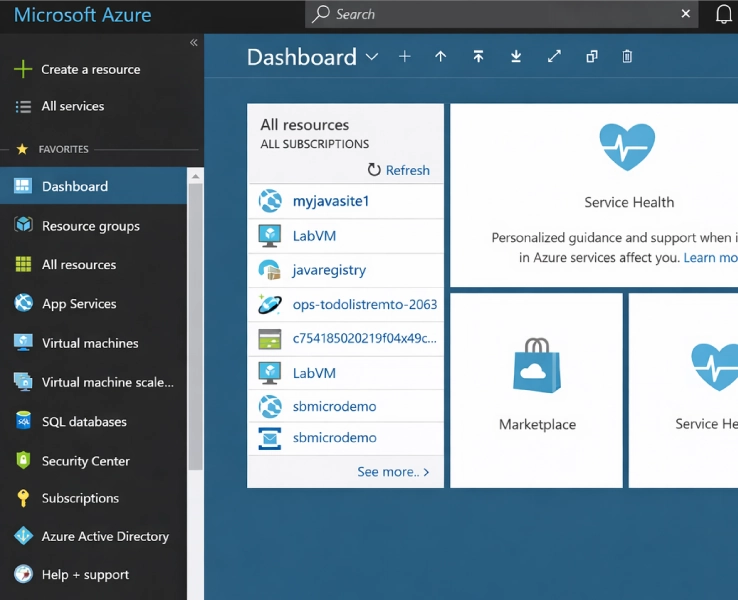Click the magnifier Search icon
738x600 pixels.
[321, 14]
